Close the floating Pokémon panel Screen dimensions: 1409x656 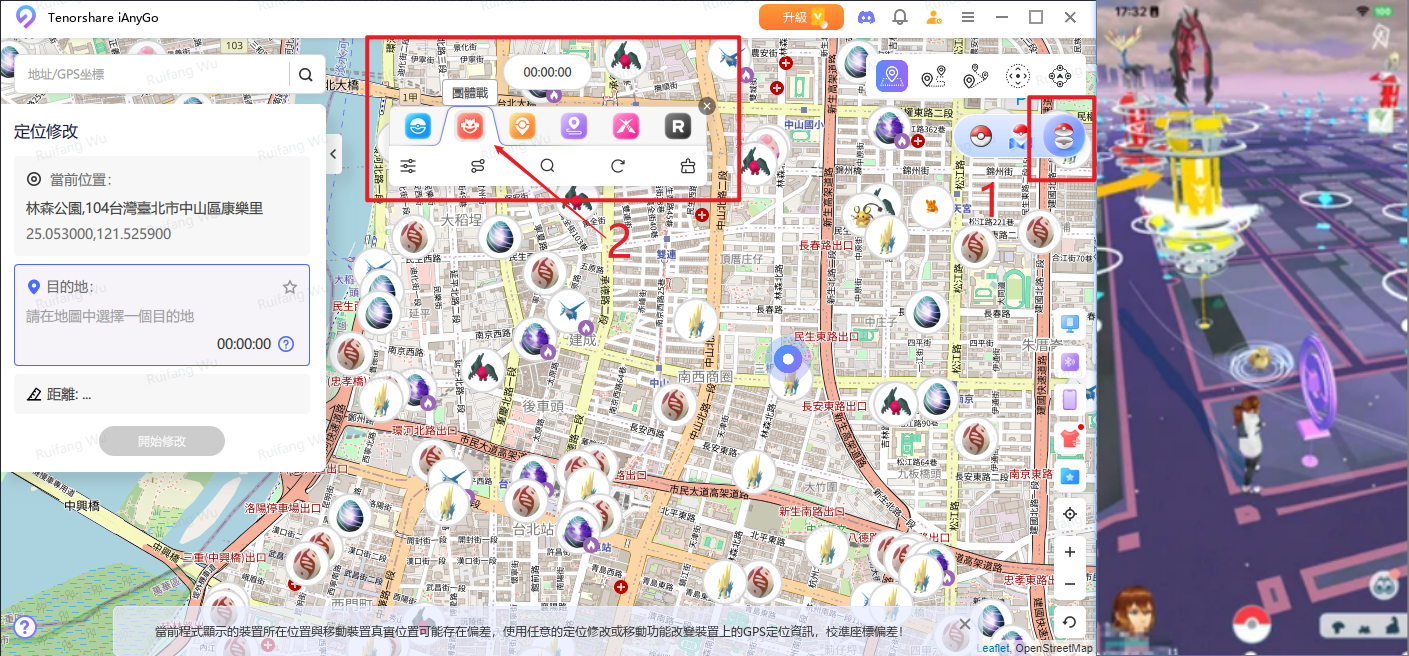click(x=707, y=106)
